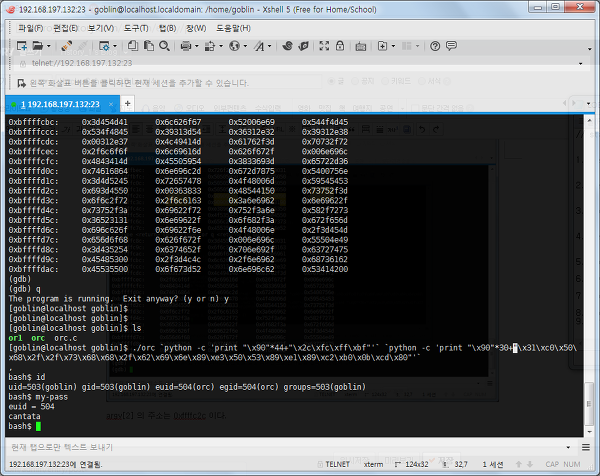Open the 편집(E) menu
600x476 pixels.
click(65, 28)
